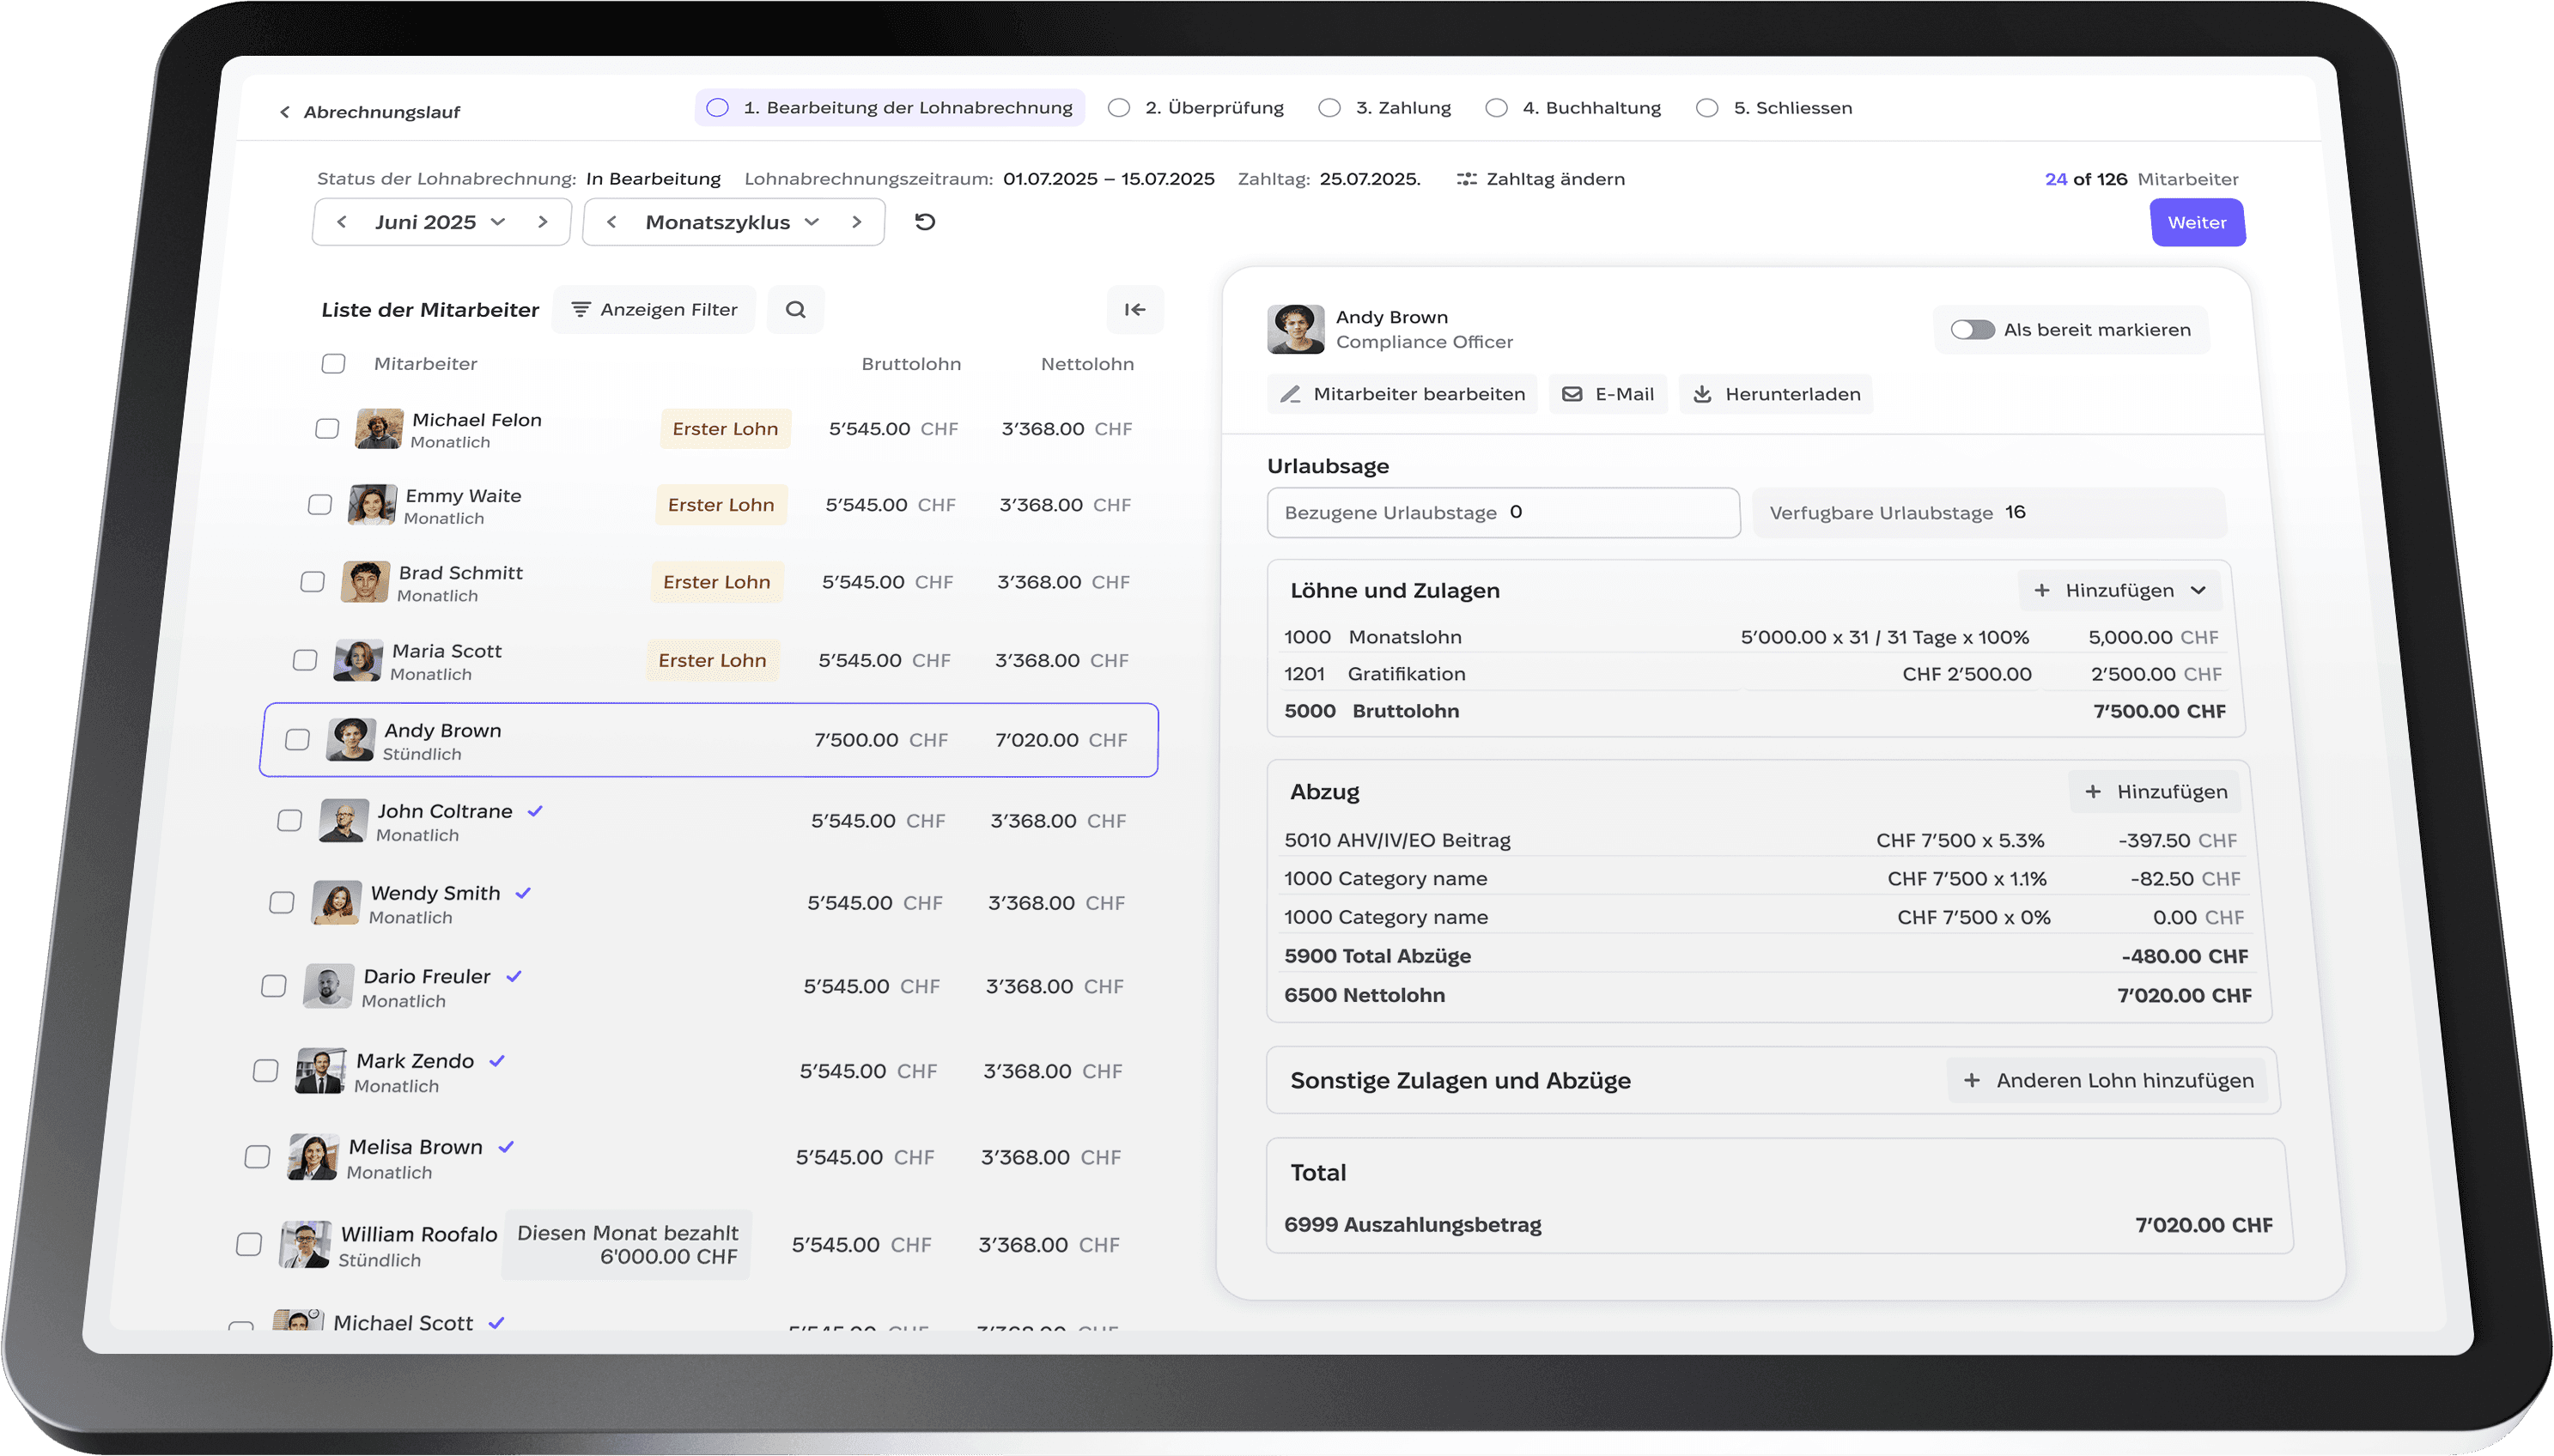Image resolution: width=2554 pixels, height=1456 pixels.
Task: Go back via Abrechnungslauf arrow
Action: click(x=285, y=112)
